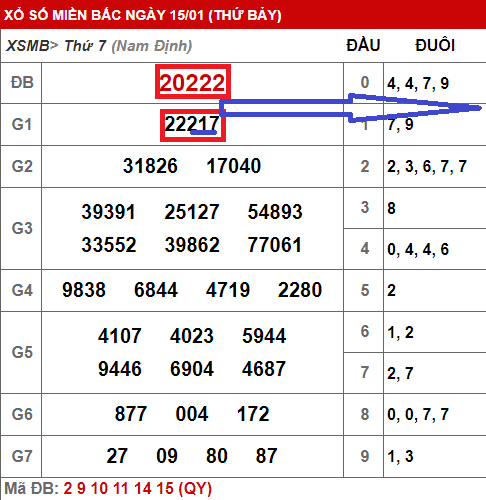
Task: Click G3 number 77061
Action: pyautogui.click(x=275, y=245)
